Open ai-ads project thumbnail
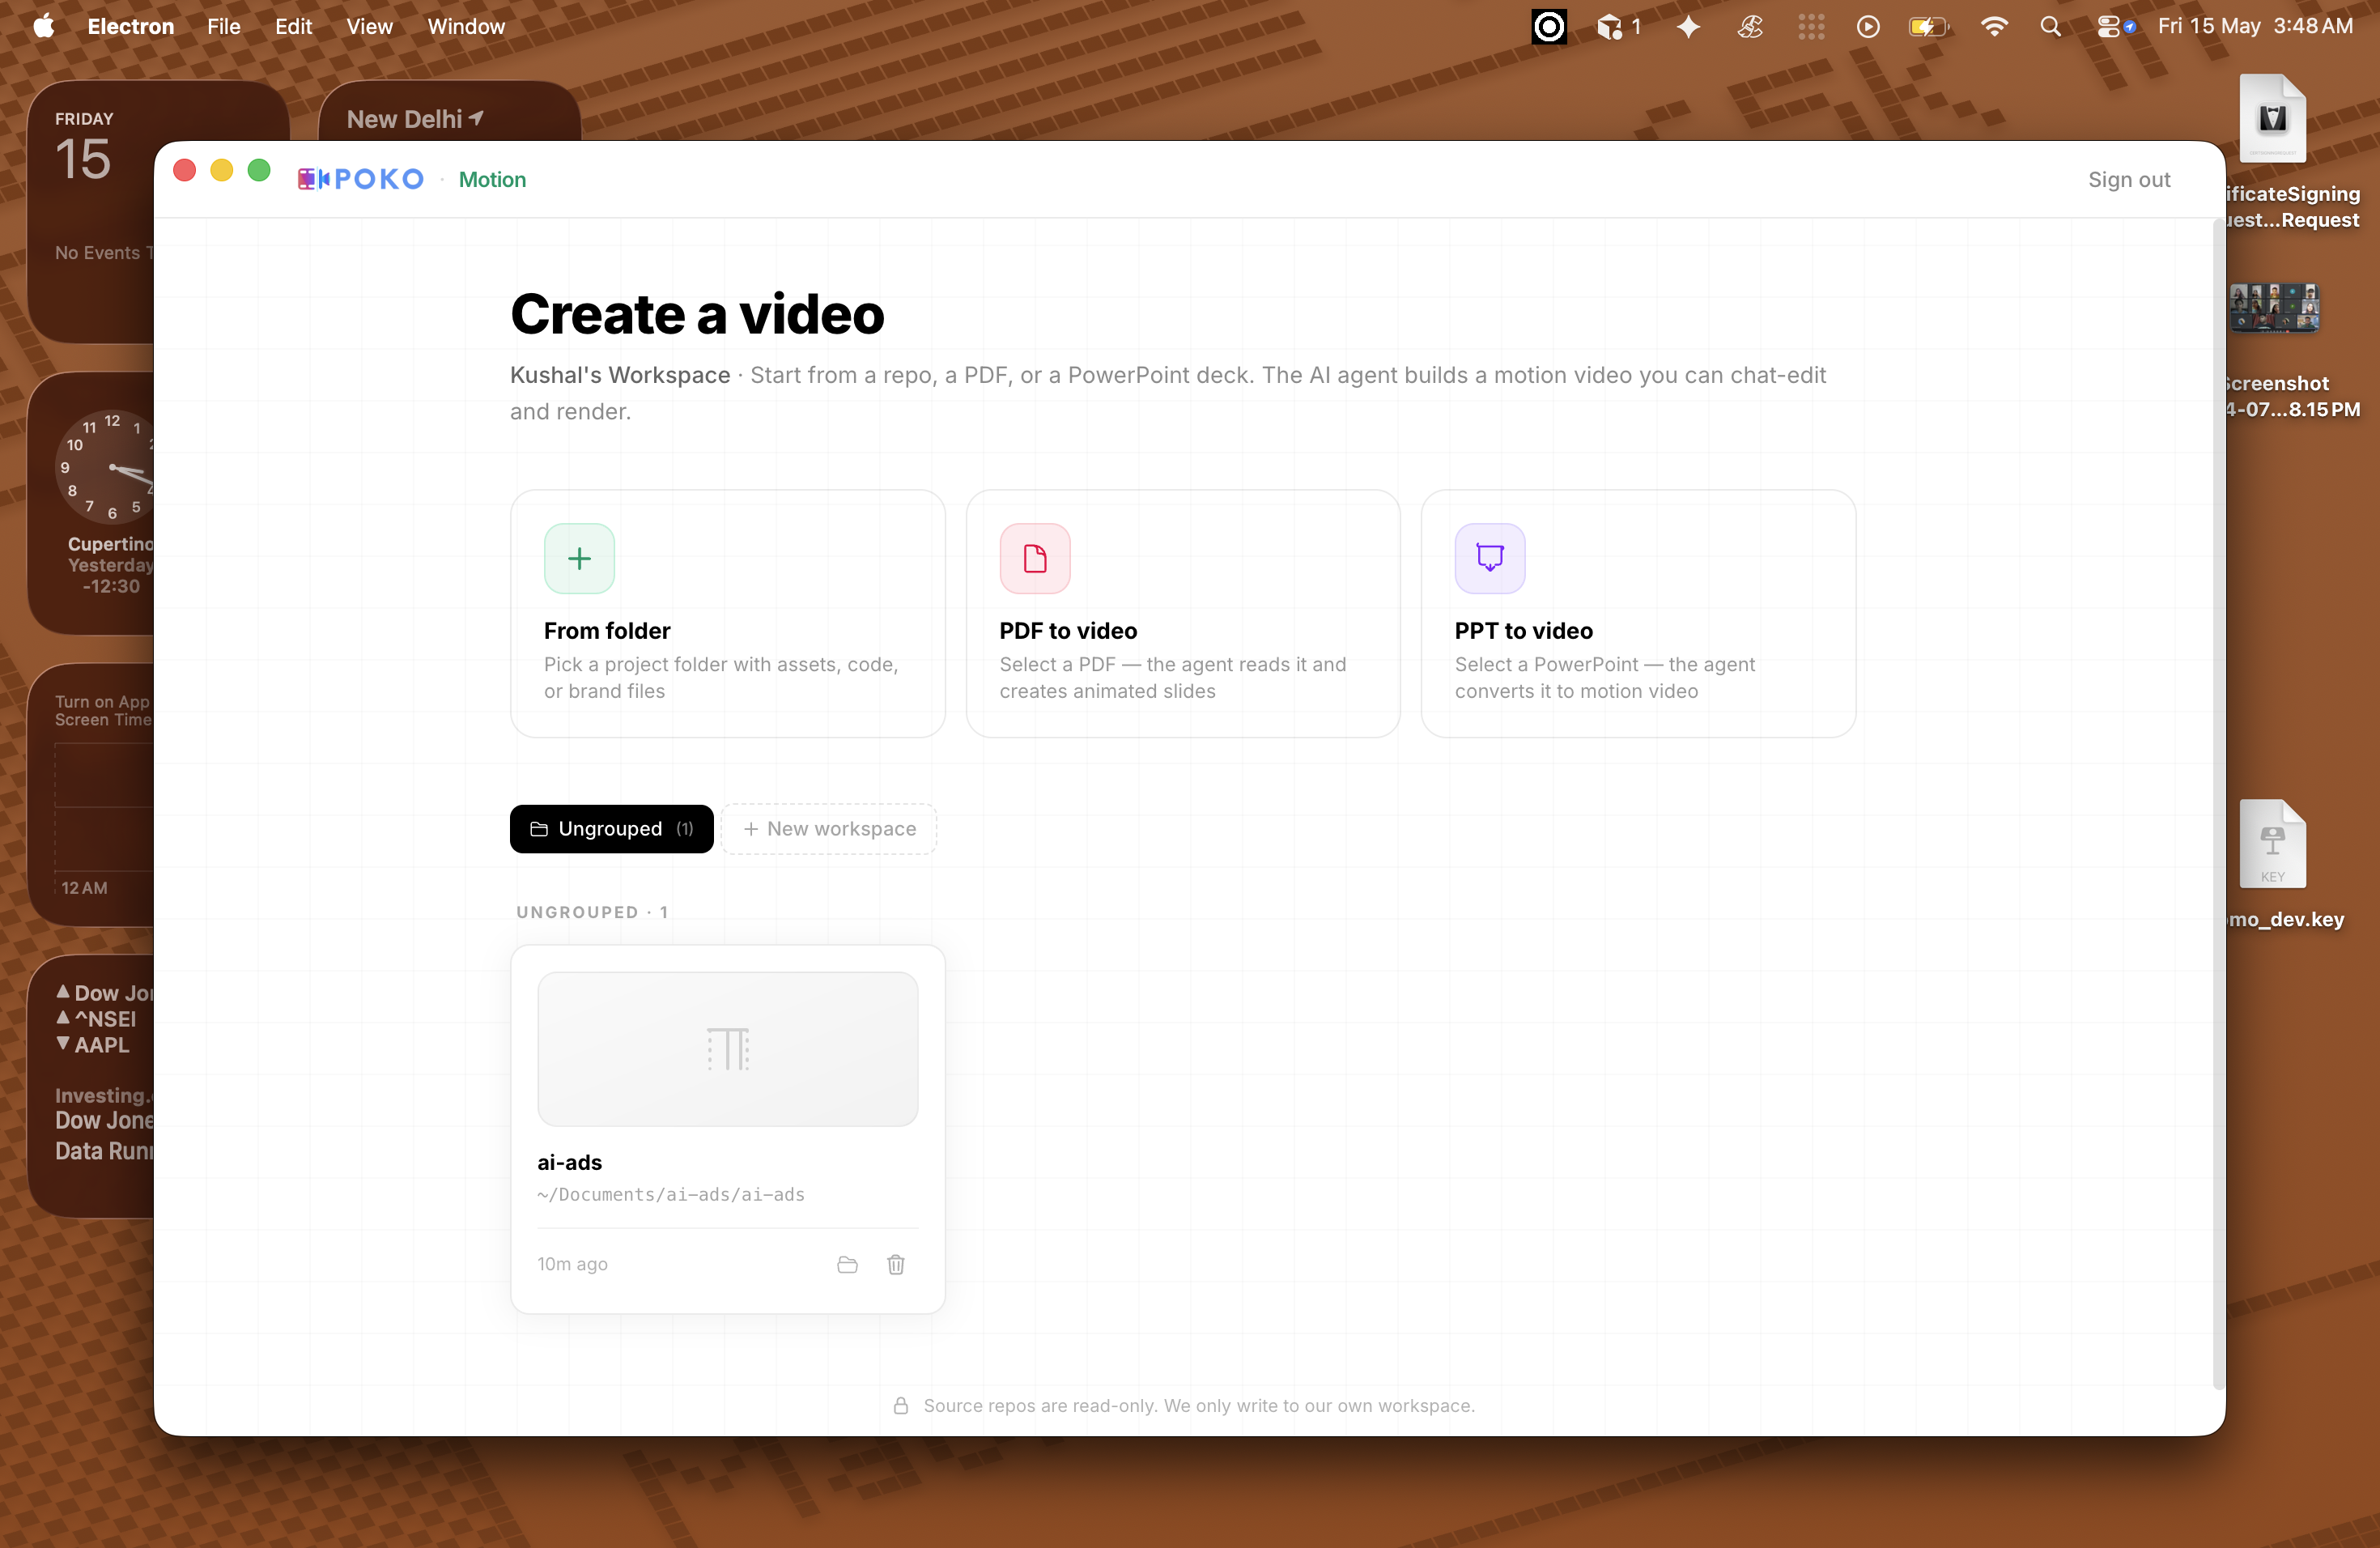Image resolution: width=2380 pixels, height=1548 pixels. tap(727, 1048)
